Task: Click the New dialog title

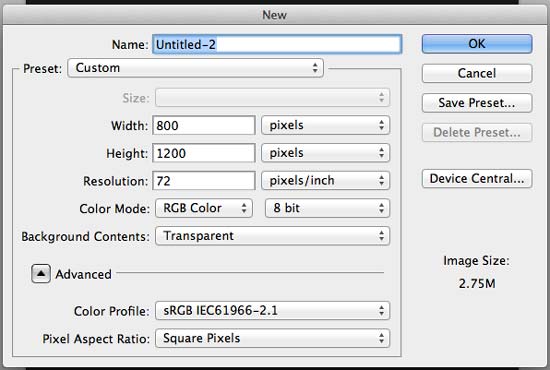Action: [275, 15]
